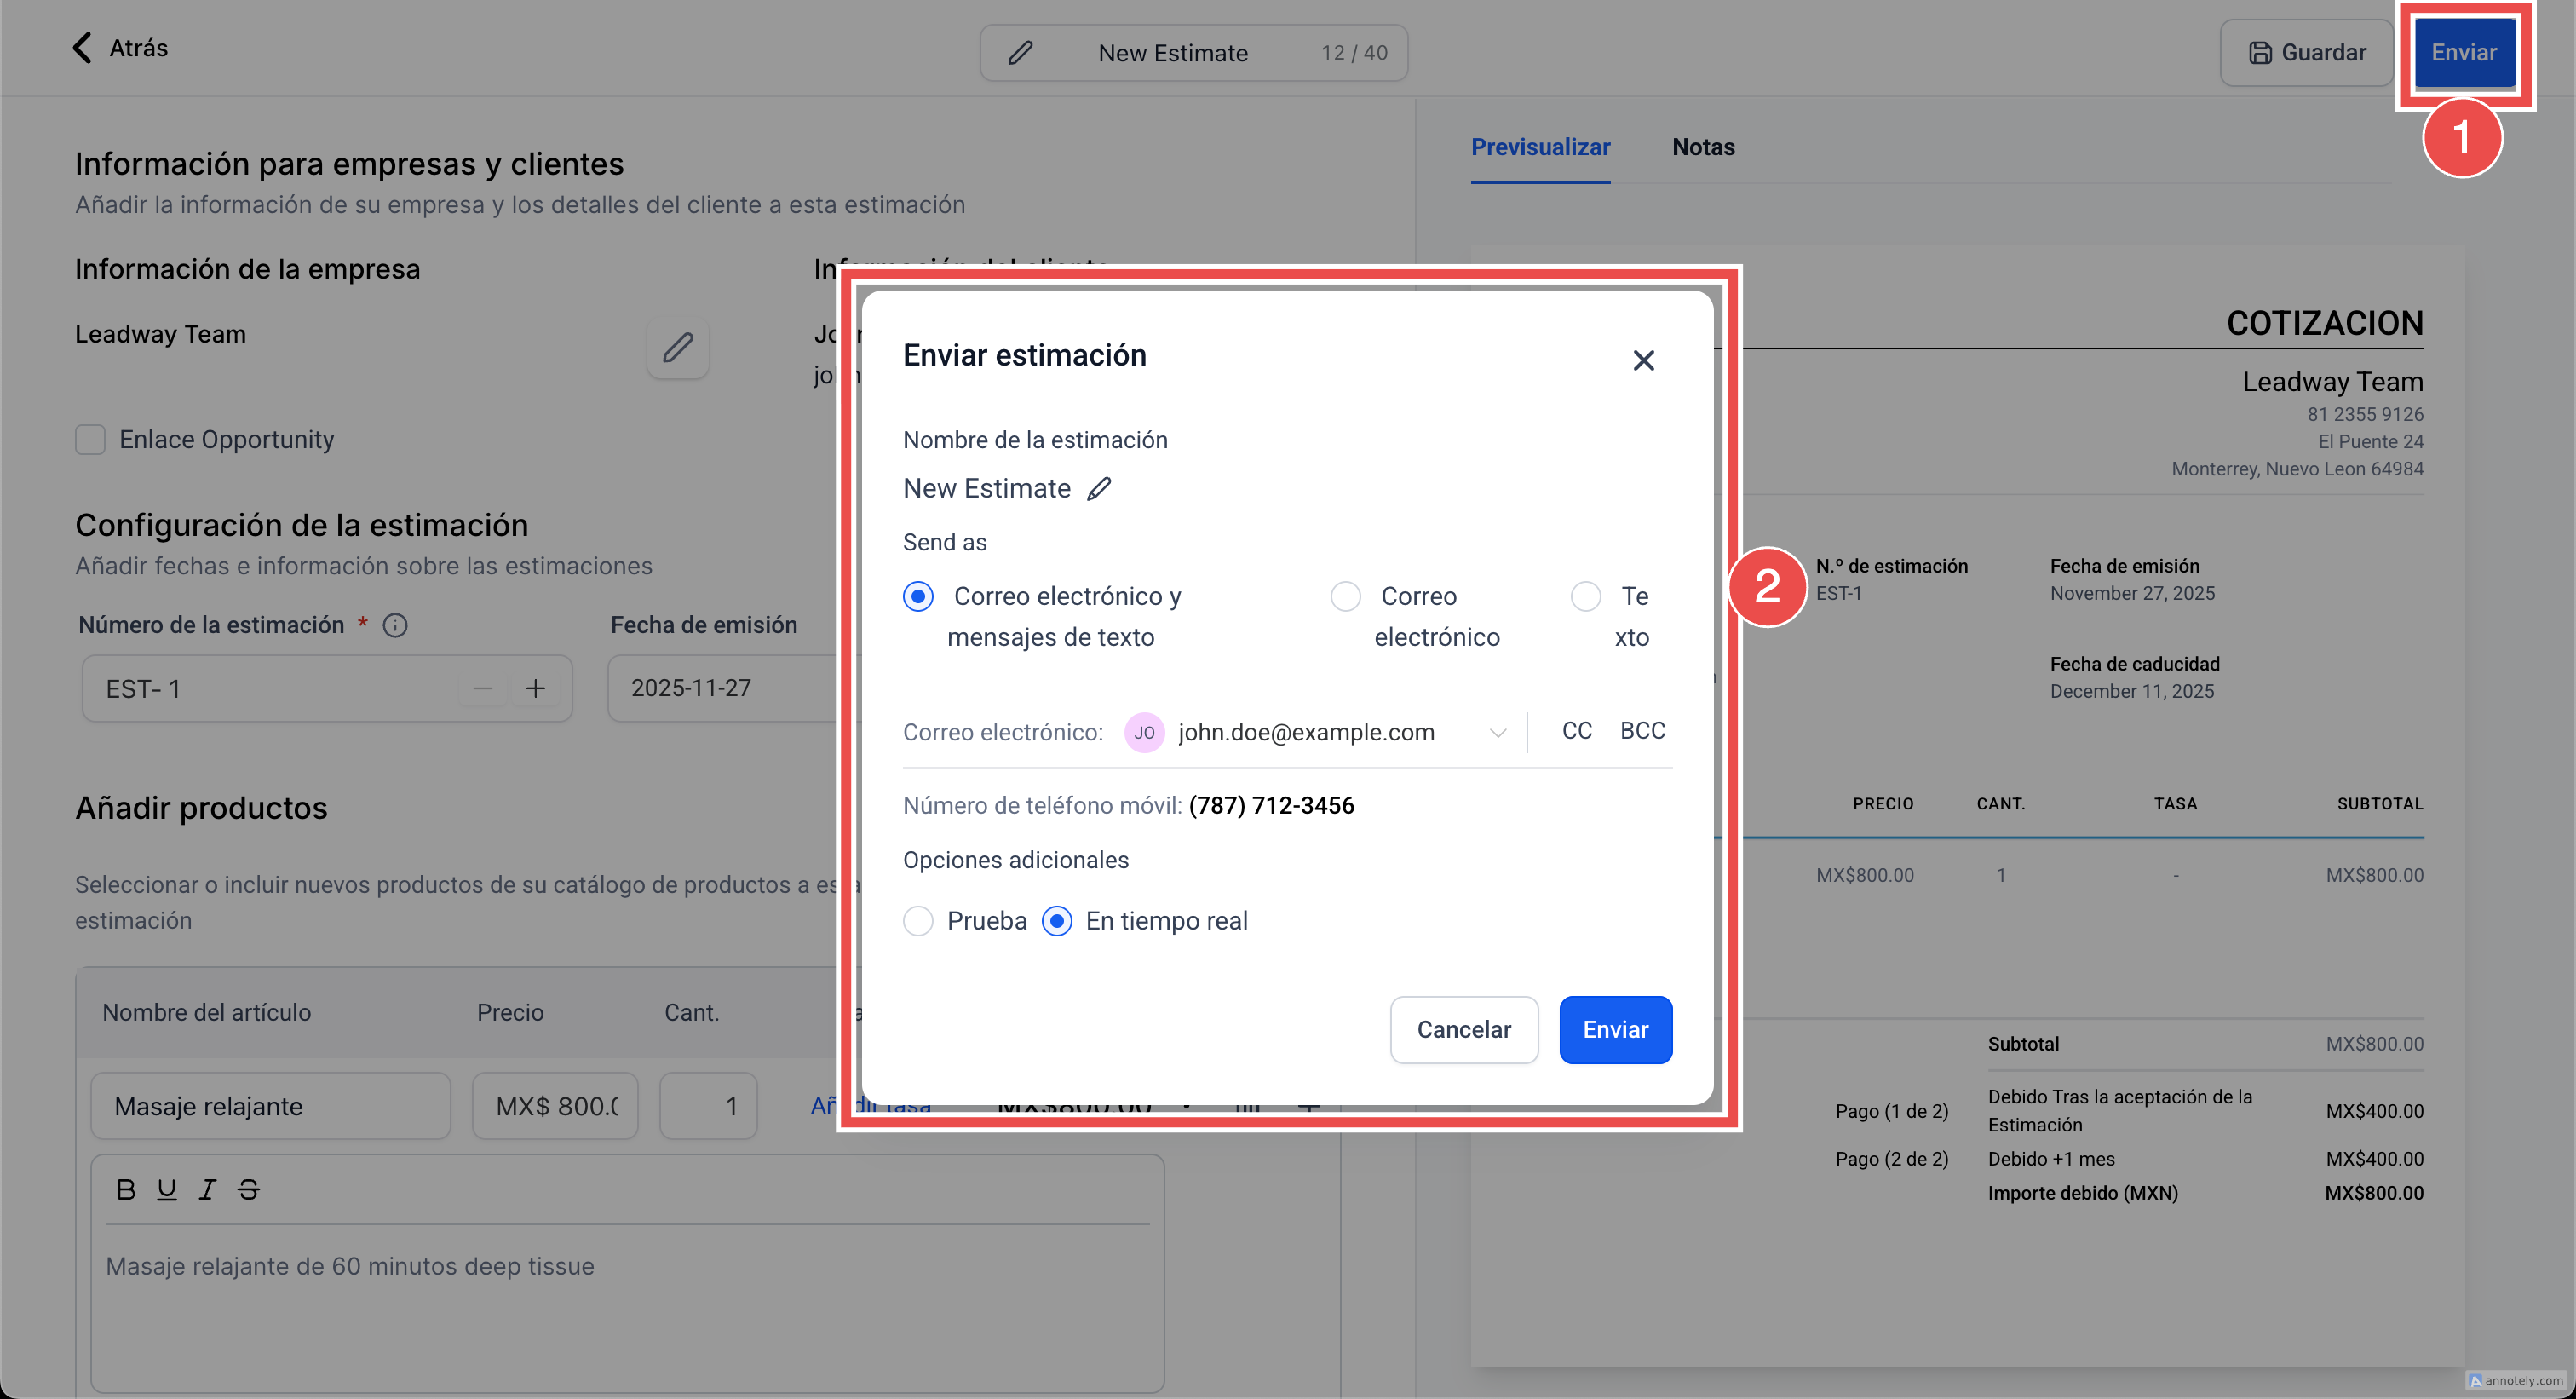The image size is (2576, 1399).
Task: Toggle Italic formatting in the description editor
Action: 207,1189
